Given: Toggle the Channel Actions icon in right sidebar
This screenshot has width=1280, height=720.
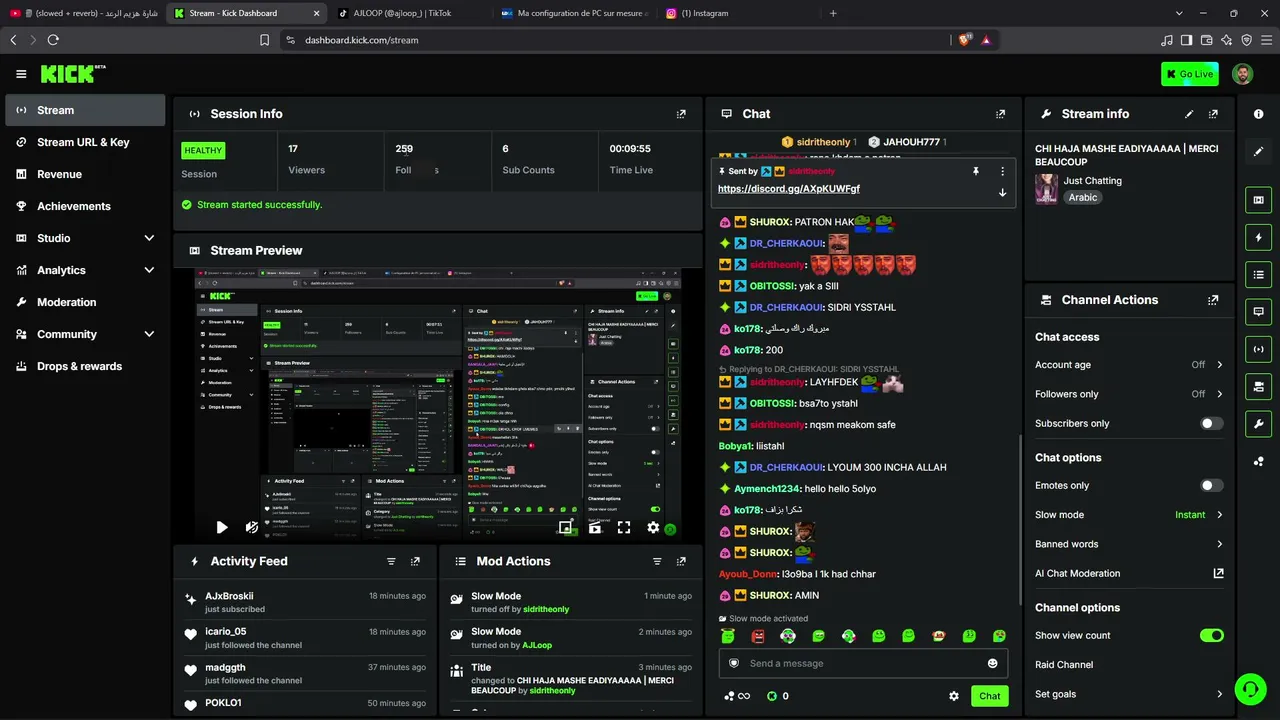Looking at the screenshot, I should click(x=1258, y=386).
